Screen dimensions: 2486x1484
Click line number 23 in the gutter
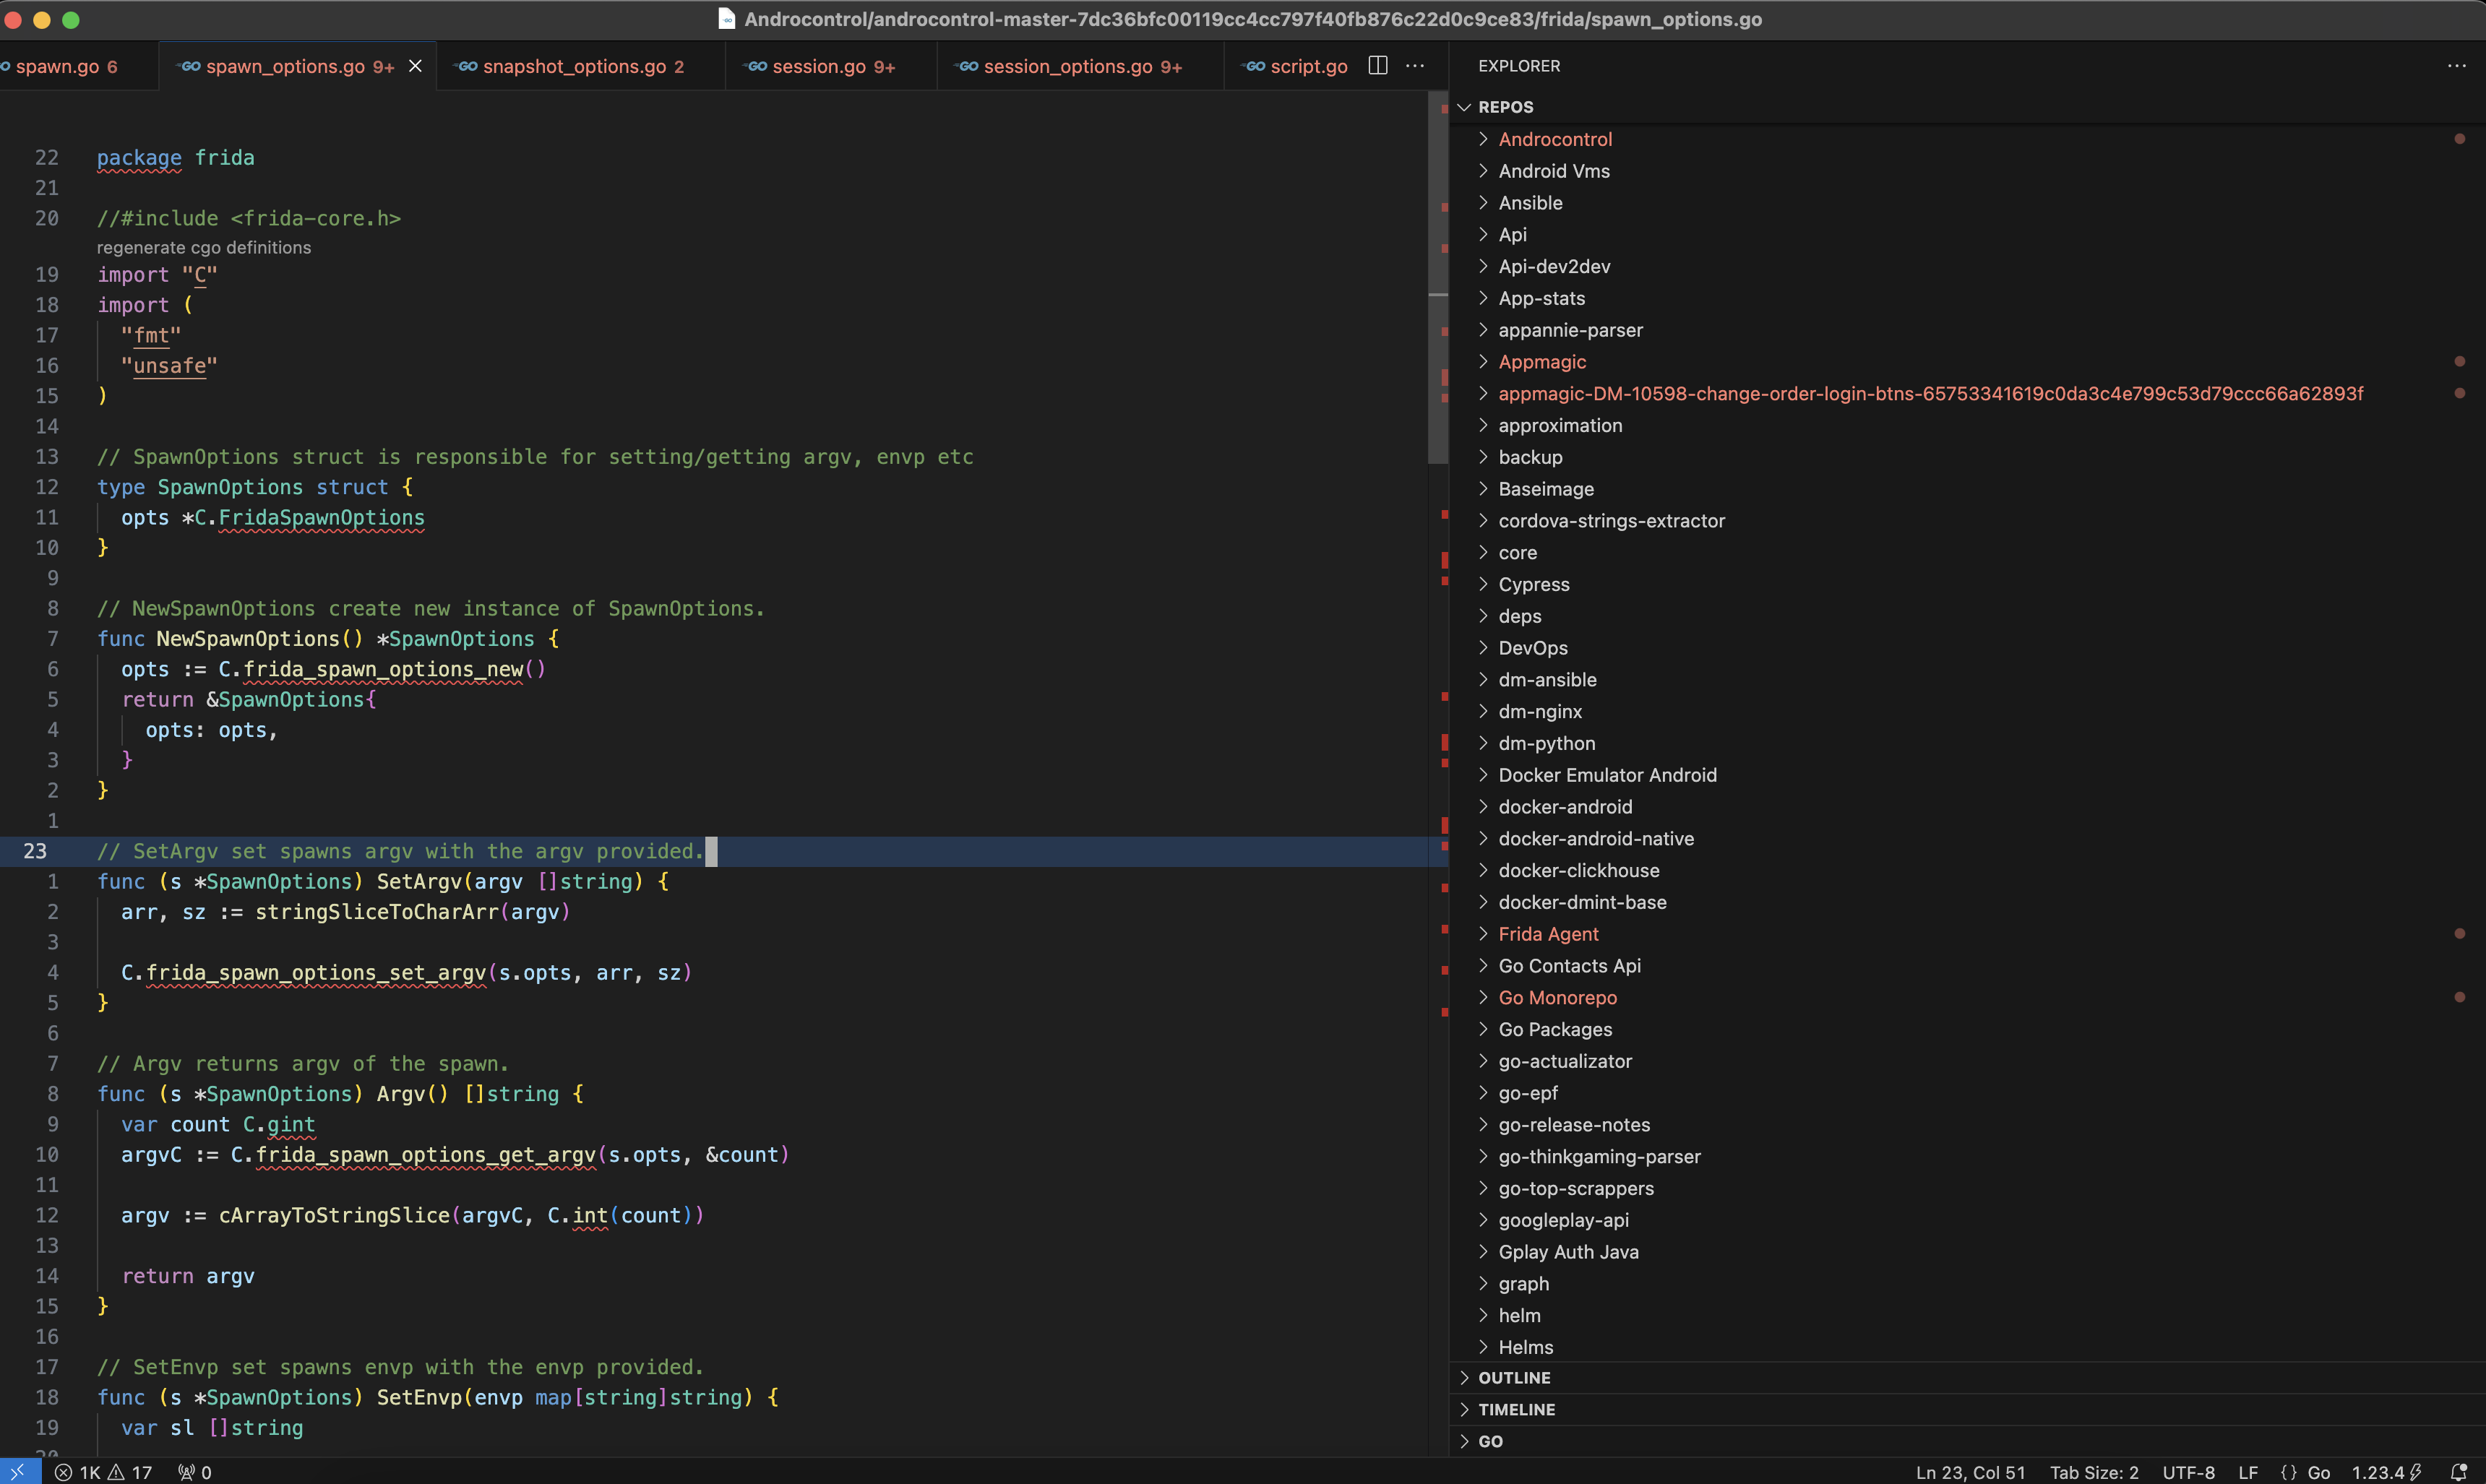click(35, 851)
